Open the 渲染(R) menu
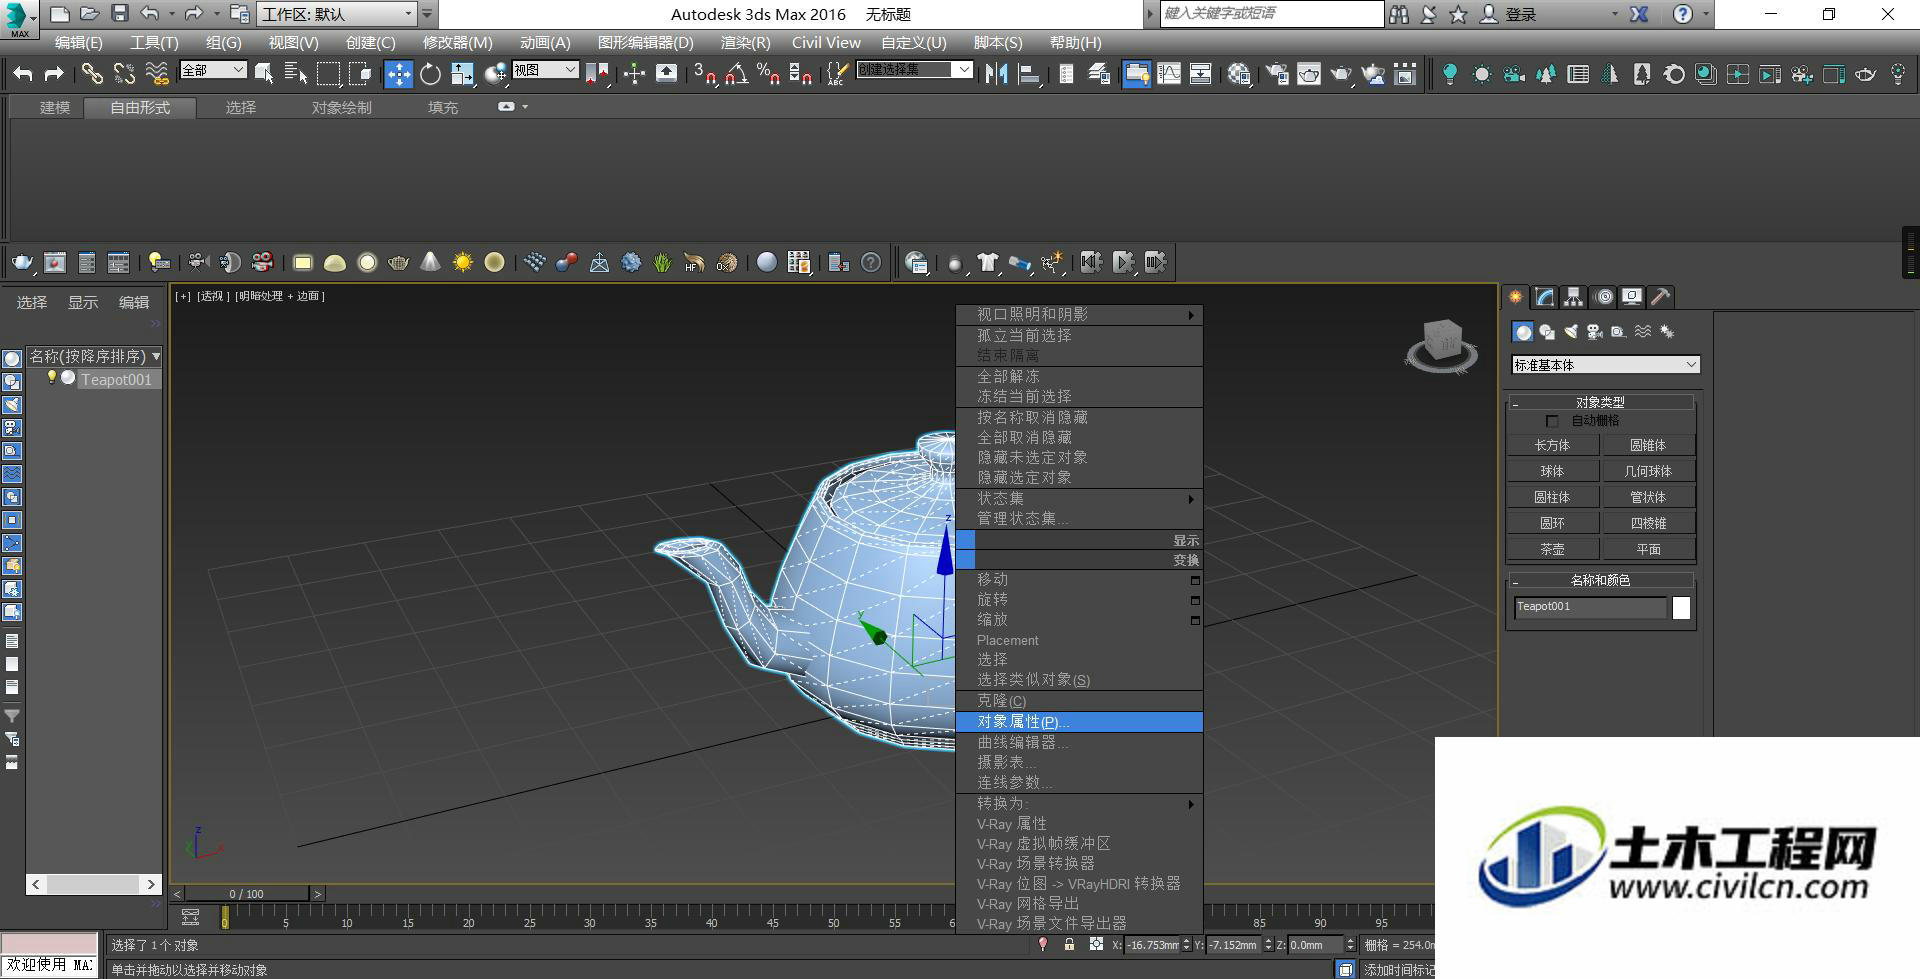The height and width of the screenshot is (979, 1920). pos(745,43)
